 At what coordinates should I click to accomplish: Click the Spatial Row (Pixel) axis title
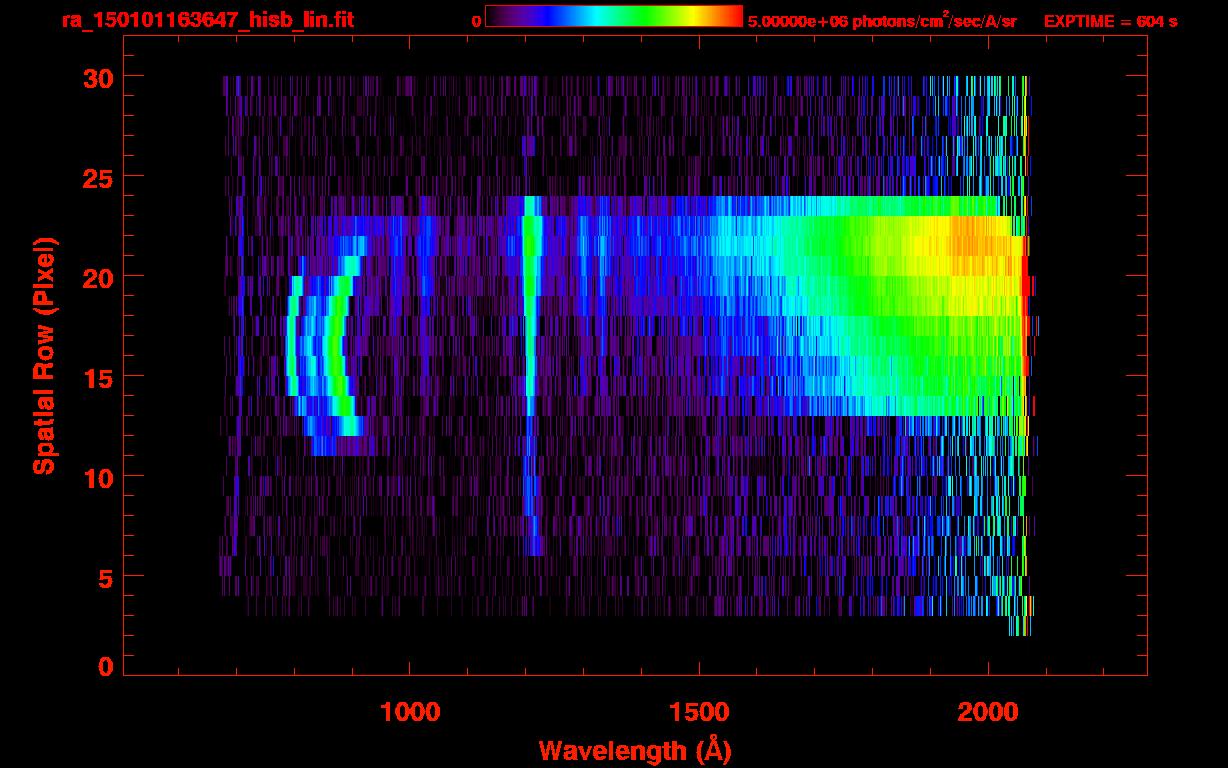(x=44, y=355)
